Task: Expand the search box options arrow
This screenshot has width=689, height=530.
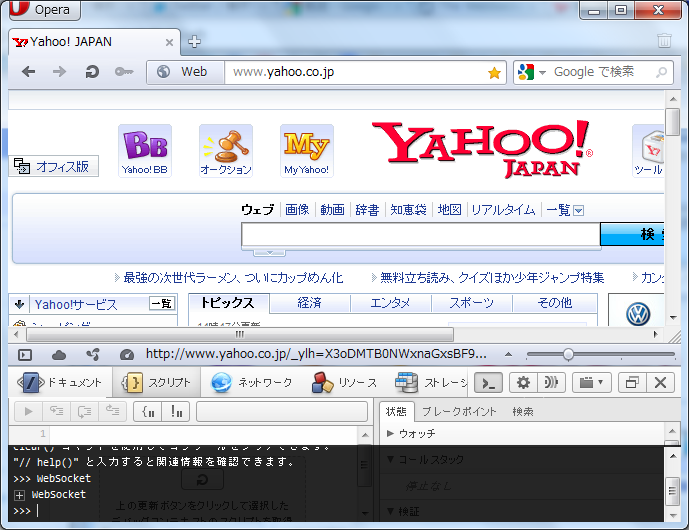Action: pos(270,253)
